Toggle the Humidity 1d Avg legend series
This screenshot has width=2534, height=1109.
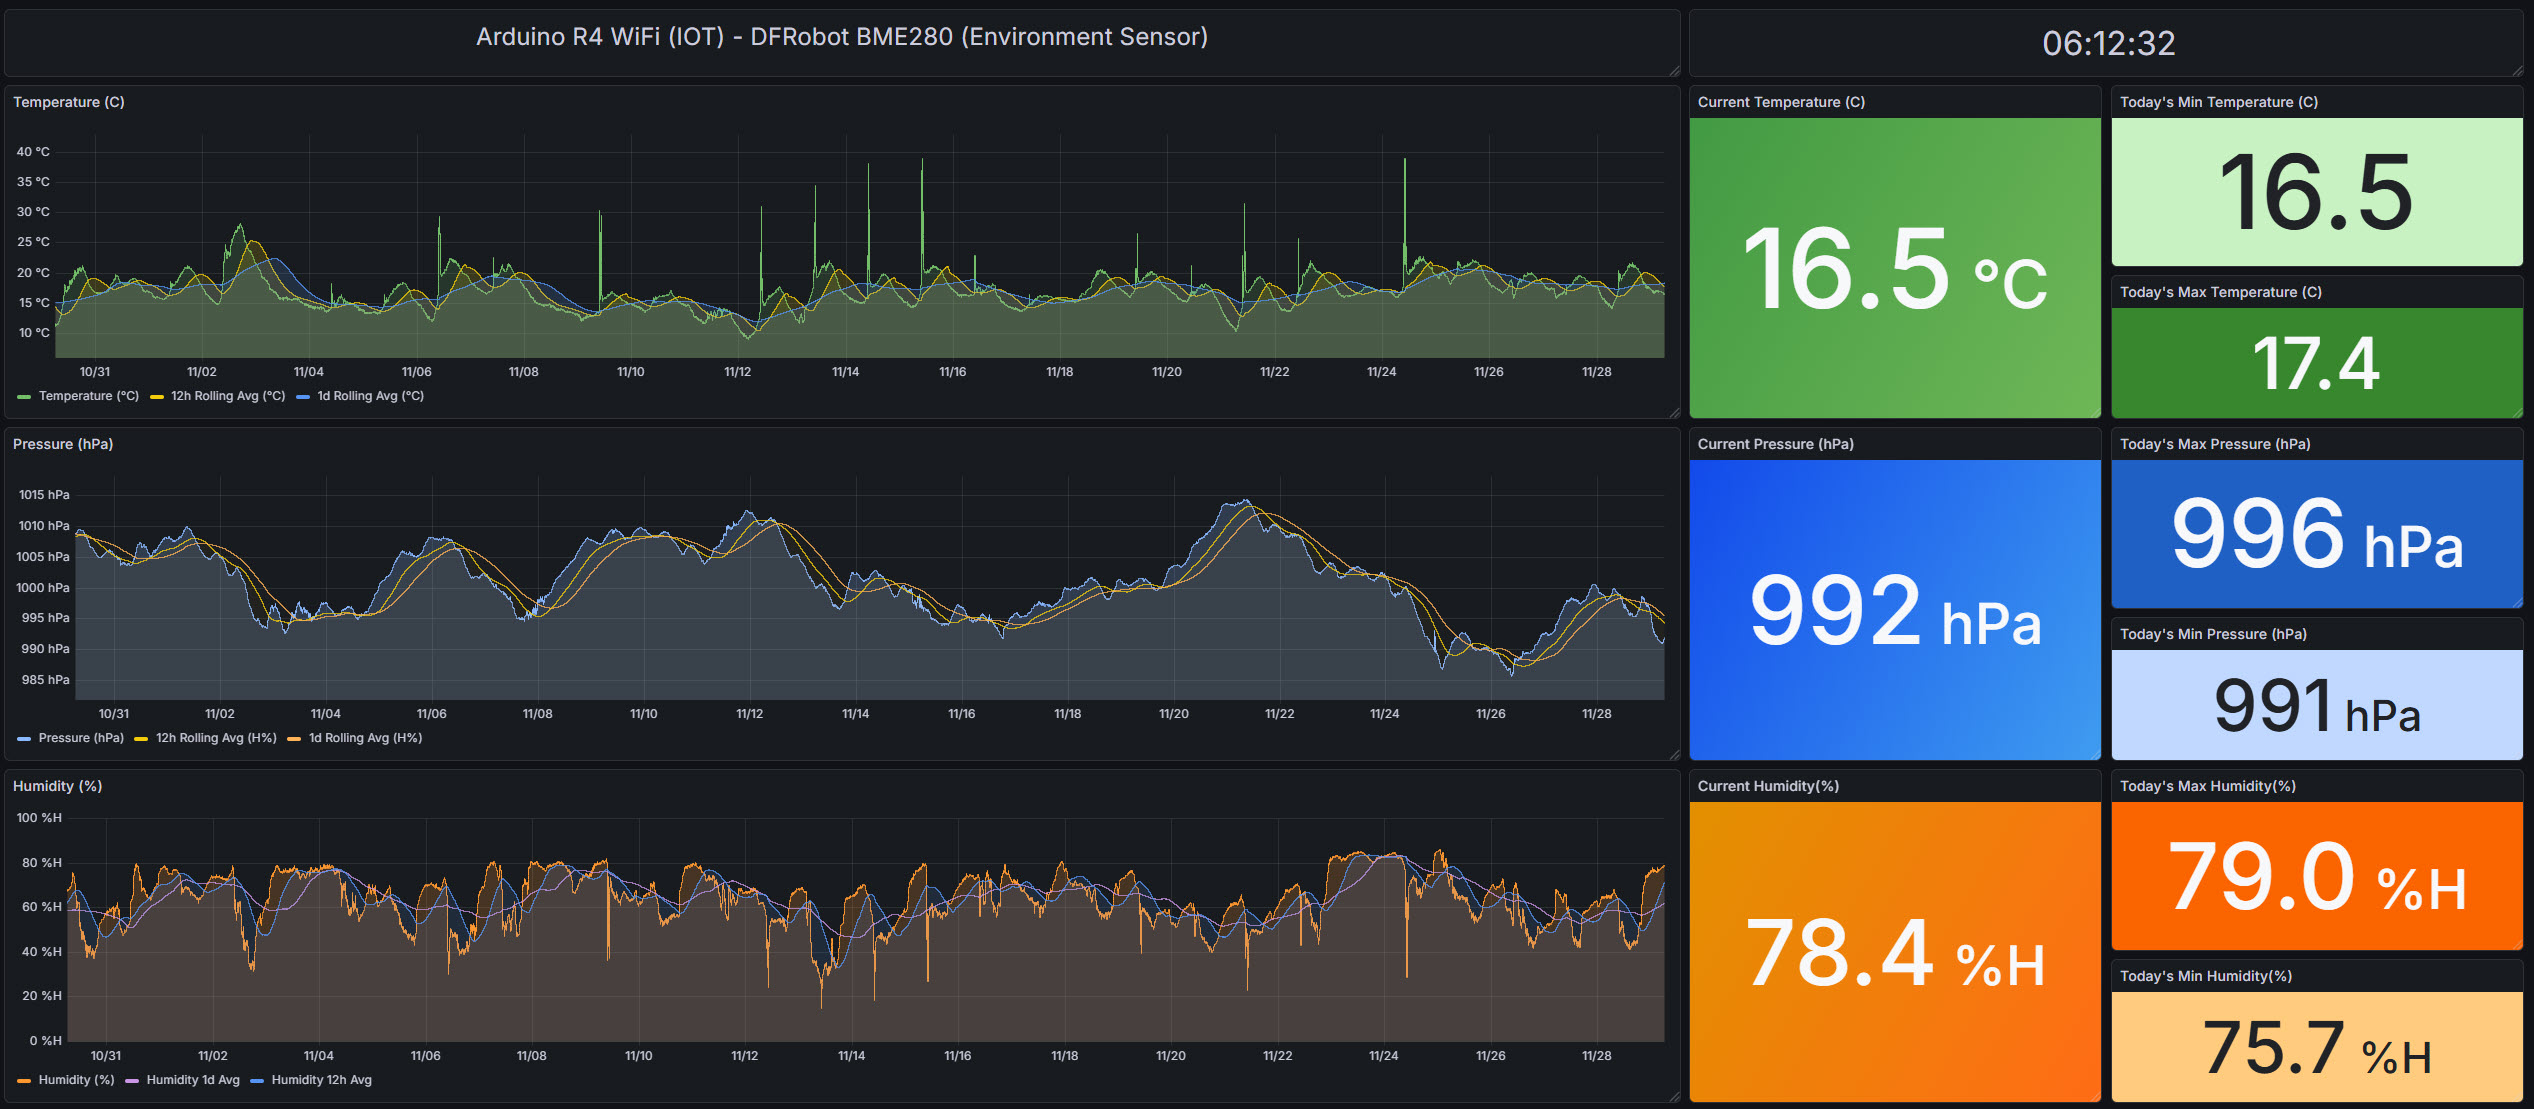(192, 1080)
